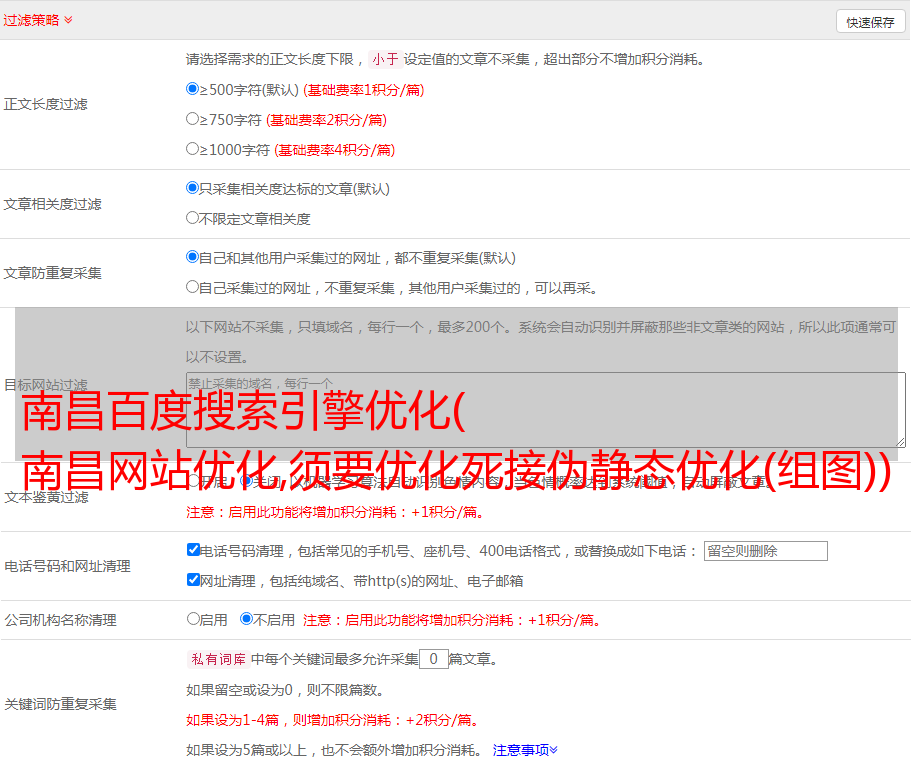
Task: Expand the 过滤策略 section chevron
Action: (x=68, y=20)
